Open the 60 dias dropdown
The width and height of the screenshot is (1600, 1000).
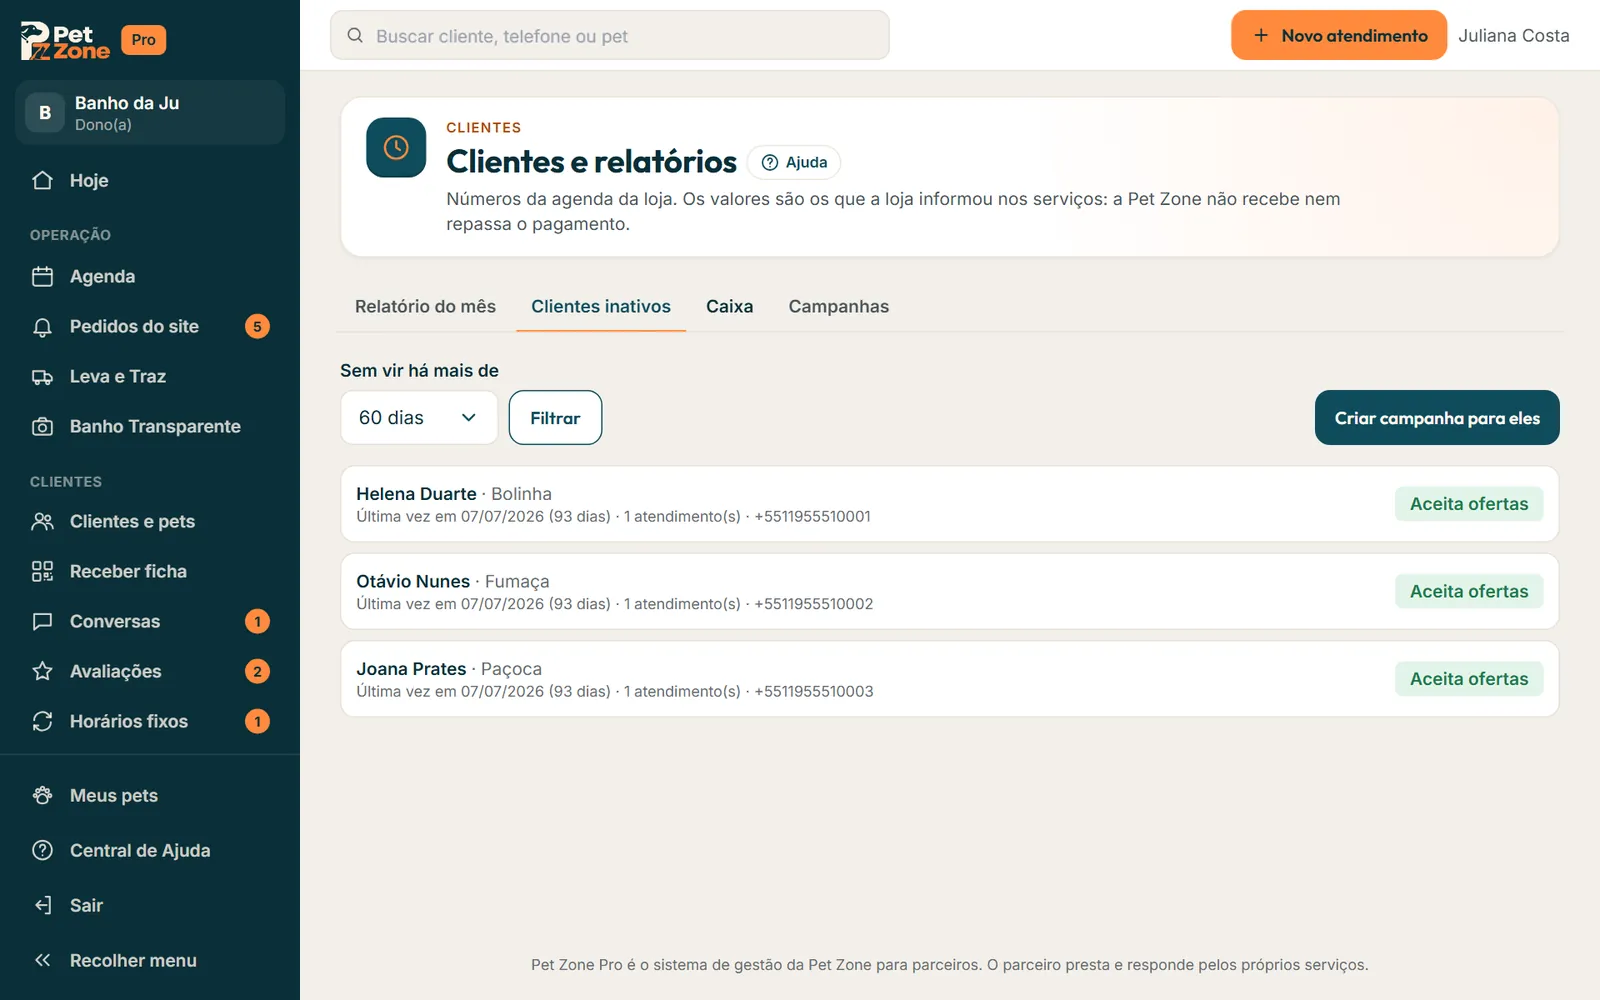(419, 417)
